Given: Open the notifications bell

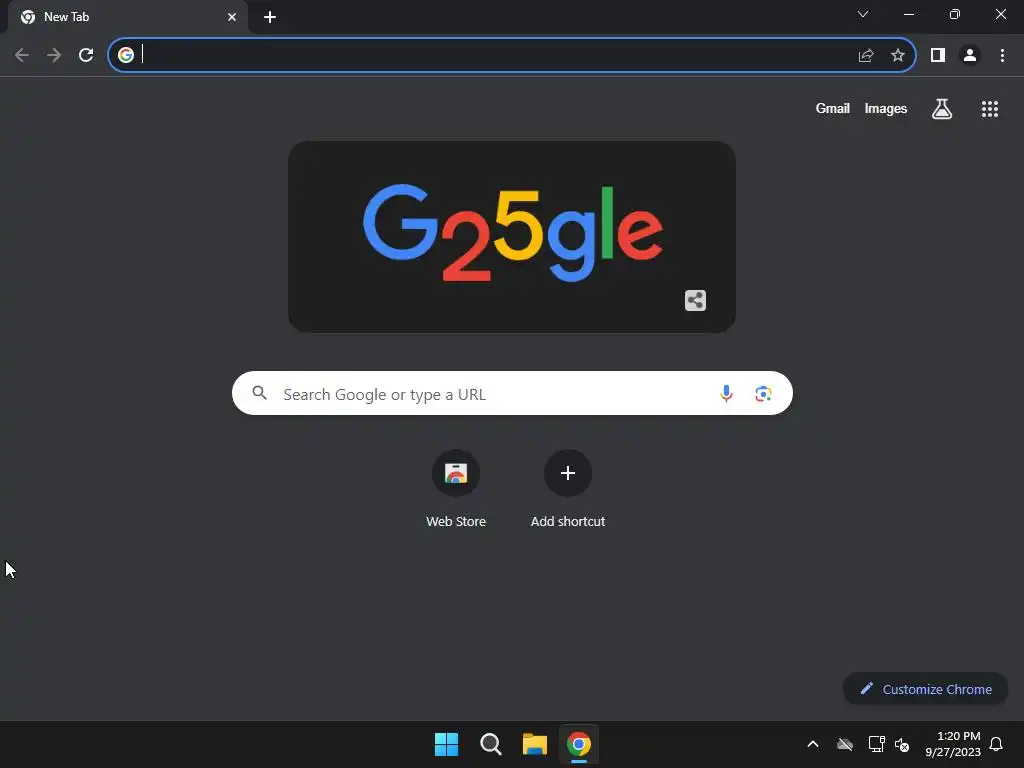Looking at the screenshot, I should (997, 744).
